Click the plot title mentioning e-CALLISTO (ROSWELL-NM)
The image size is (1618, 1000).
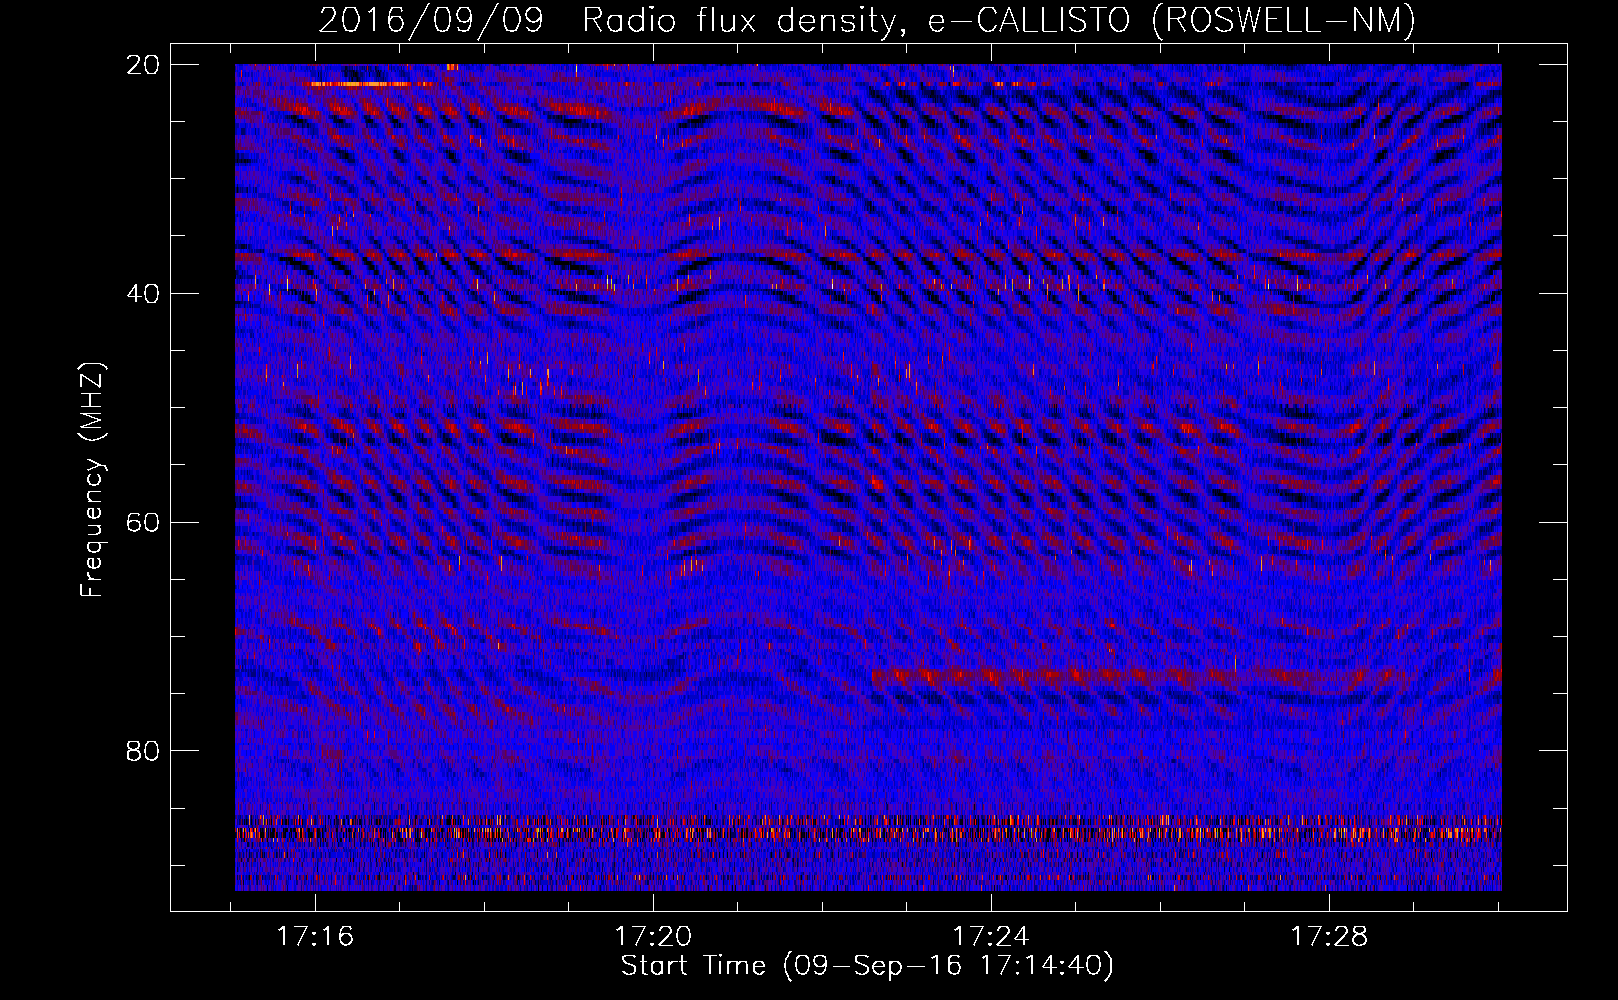click(x=867, y=20)
